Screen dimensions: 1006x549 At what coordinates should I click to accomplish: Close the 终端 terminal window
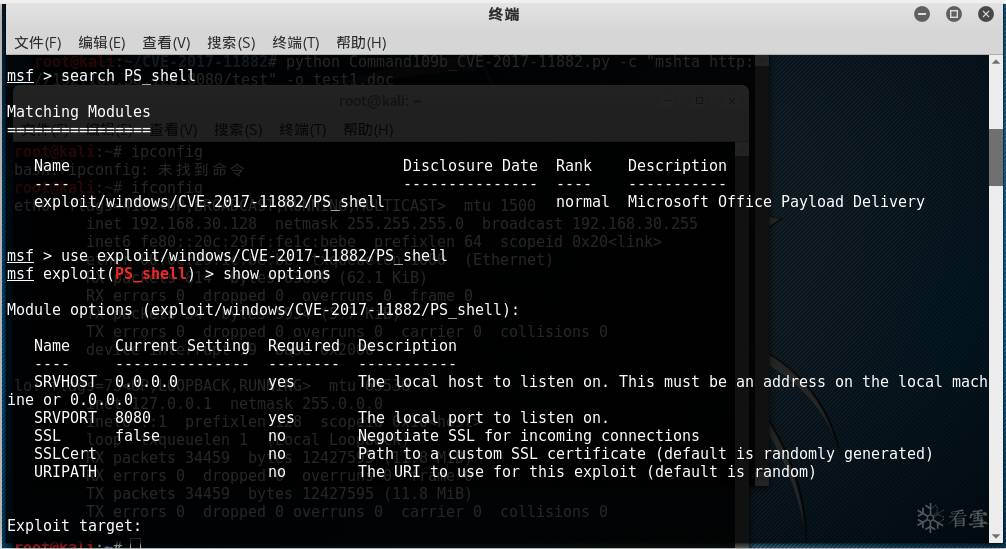[x=985, y=14]
